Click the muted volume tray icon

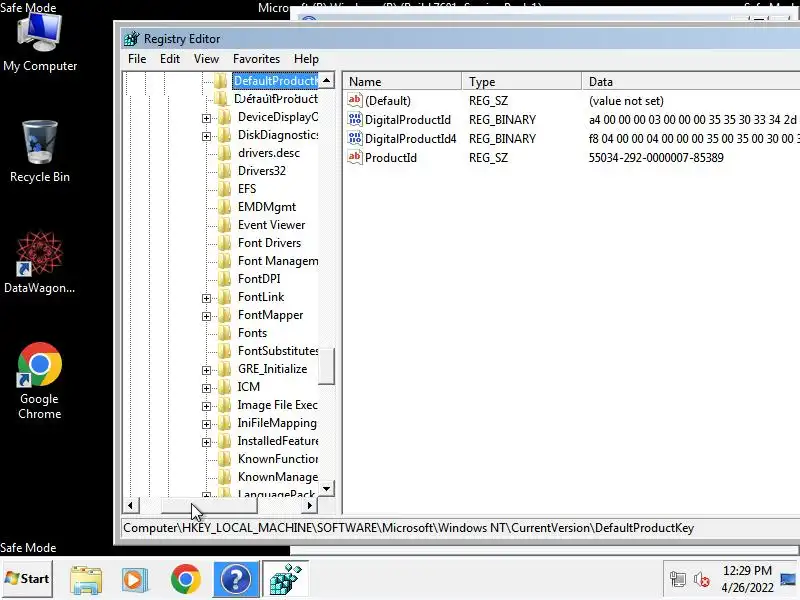pos(702,580)
